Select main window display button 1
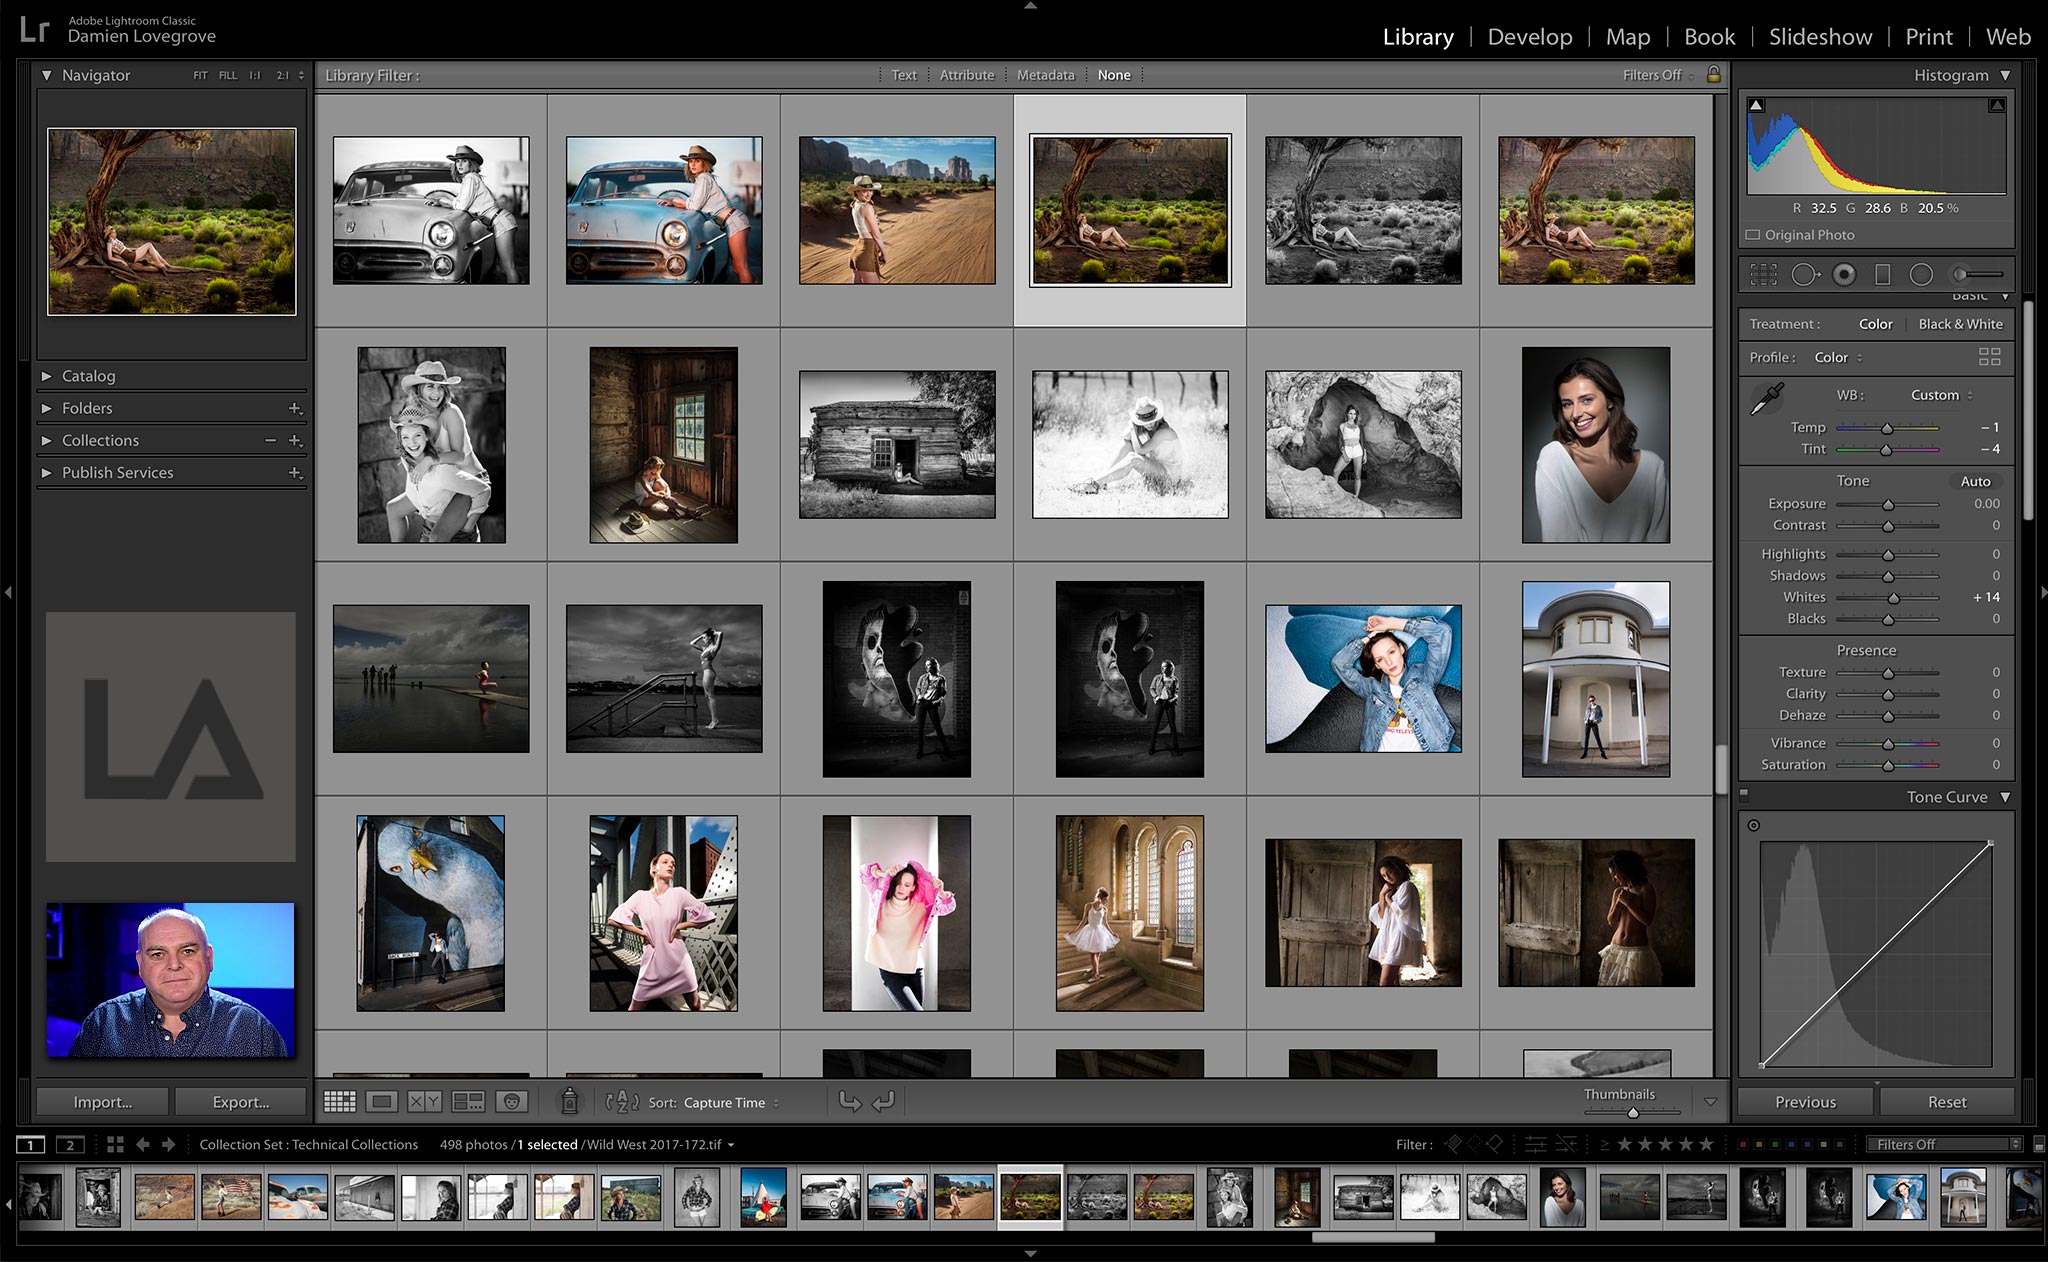Image resolution: width=2048 pixels, height=1262 pixels. pyautogui.click(x=31, y=1144)
